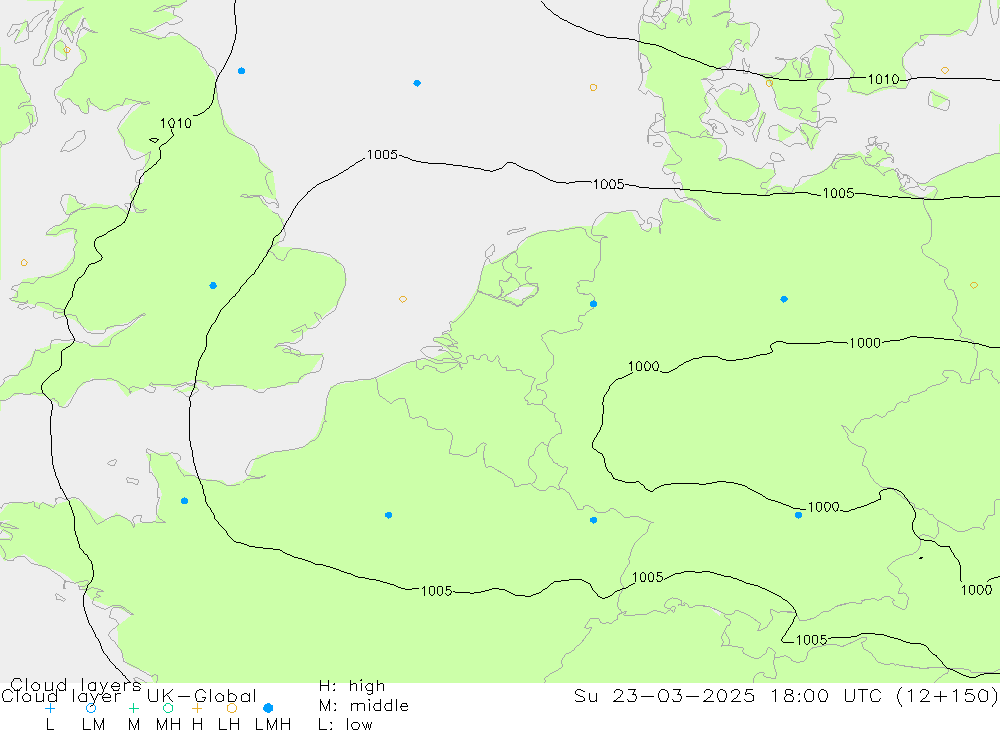Select the blue marker on the Dutch-German border
The width and height of the screenshot is (1000, 733).
coord(594,304)
